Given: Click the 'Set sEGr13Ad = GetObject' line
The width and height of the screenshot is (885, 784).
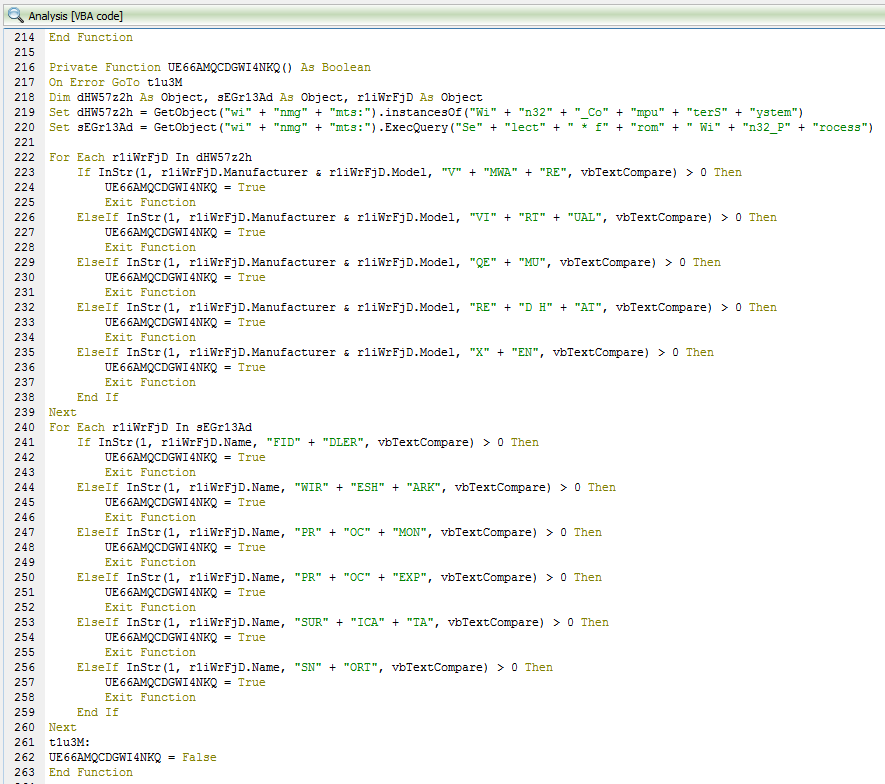Looking at the screenshot, I should [x=461, y=128].
